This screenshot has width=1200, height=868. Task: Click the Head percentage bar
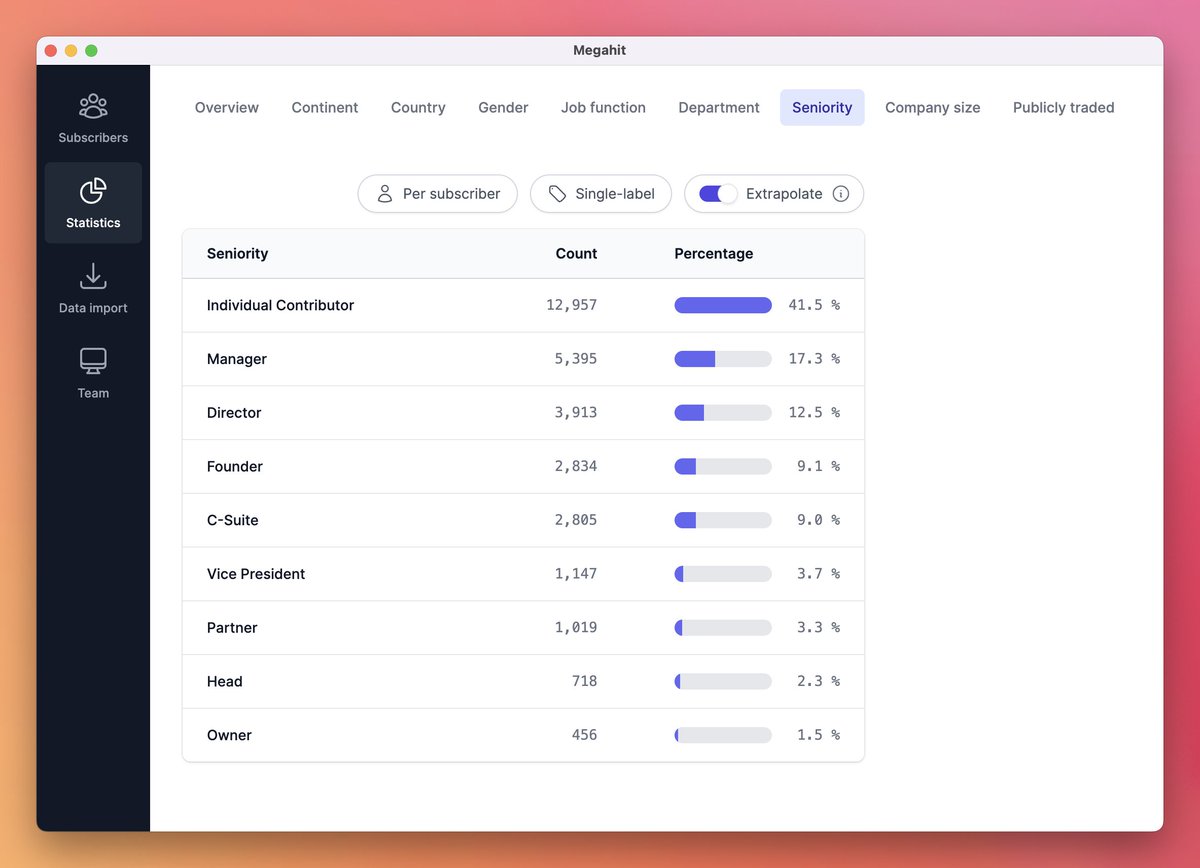723,682
